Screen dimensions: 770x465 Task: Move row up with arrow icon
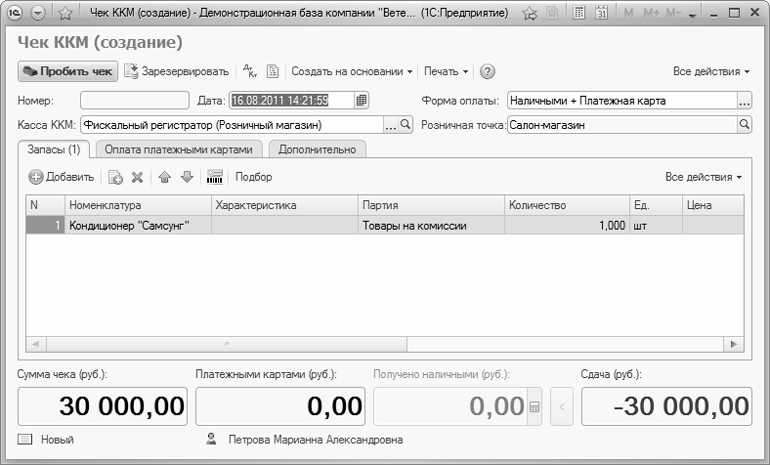[x=165, y=177]
